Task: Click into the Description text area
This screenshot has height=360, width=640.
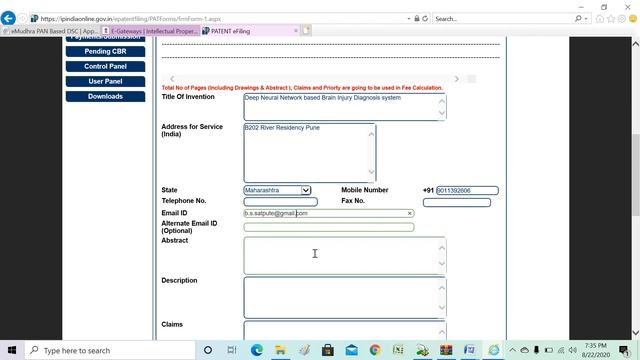Action: click(x=344, y=298)
